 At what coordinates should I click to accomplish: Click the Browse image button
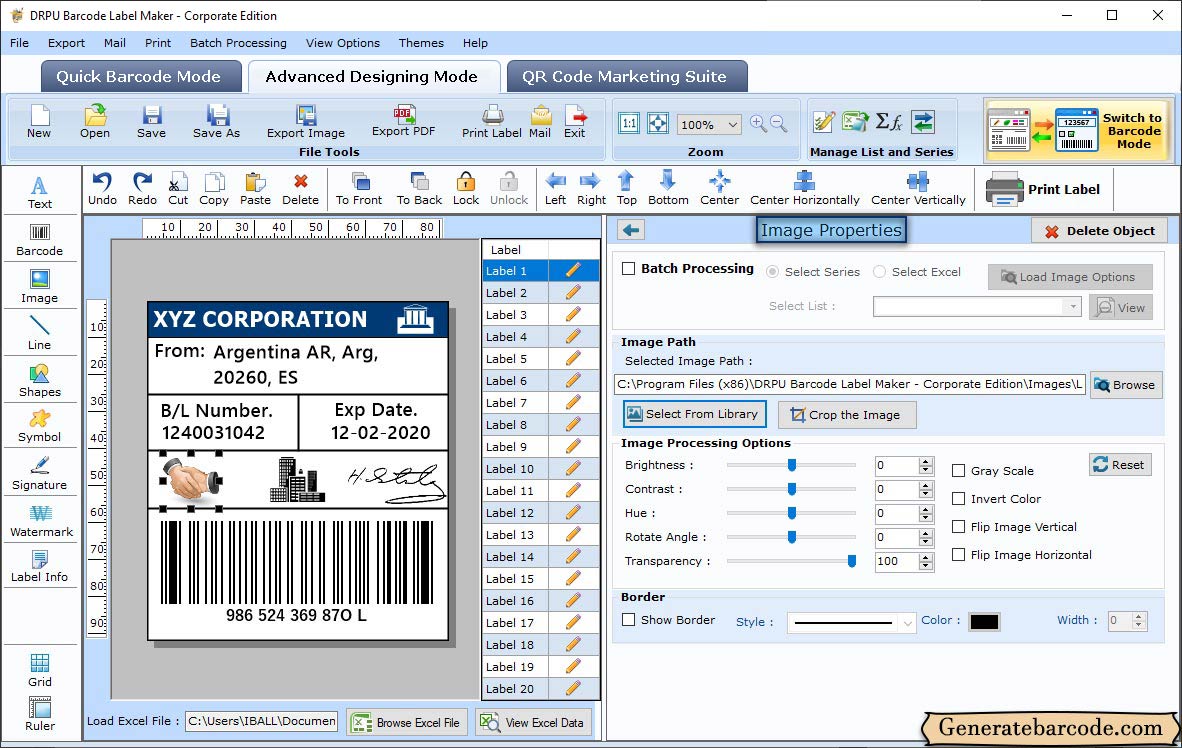tap(1125, 385)
